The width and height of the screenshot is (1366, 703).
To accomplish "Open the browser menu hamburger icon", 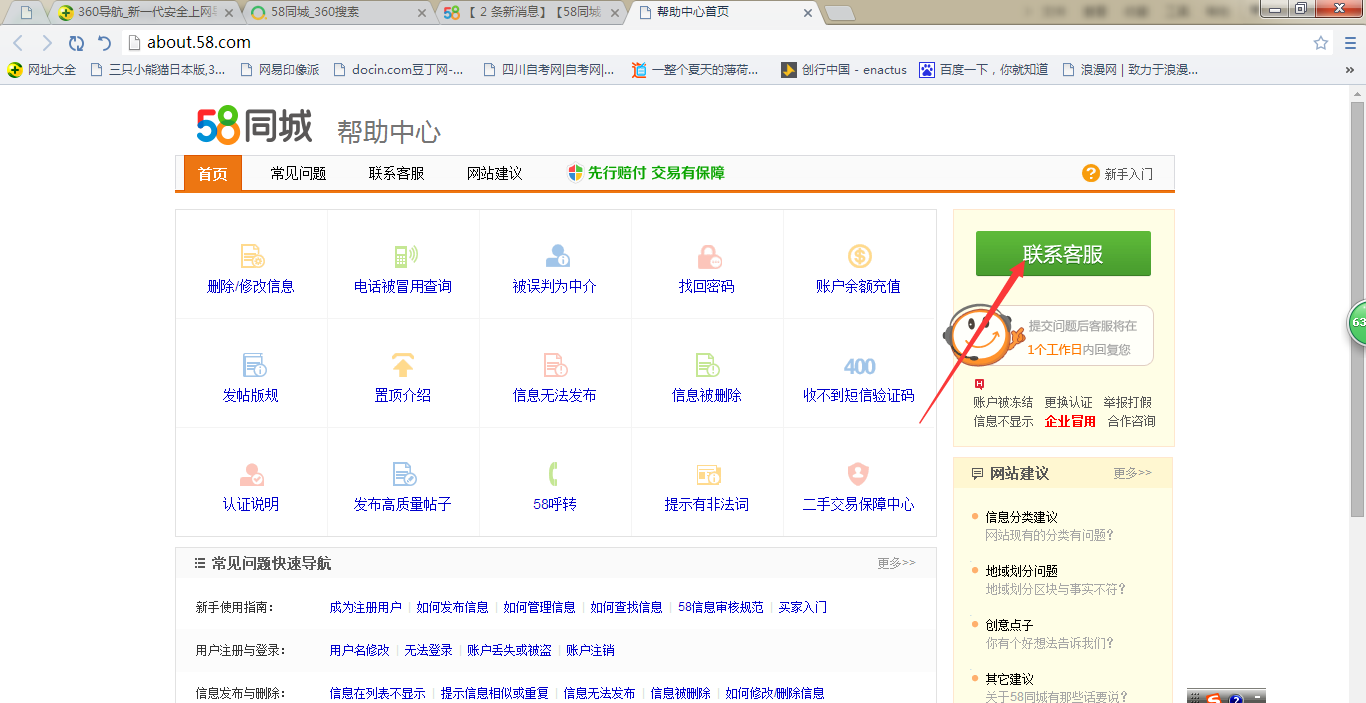I will pyautogui.click(x=1349, y=43).
